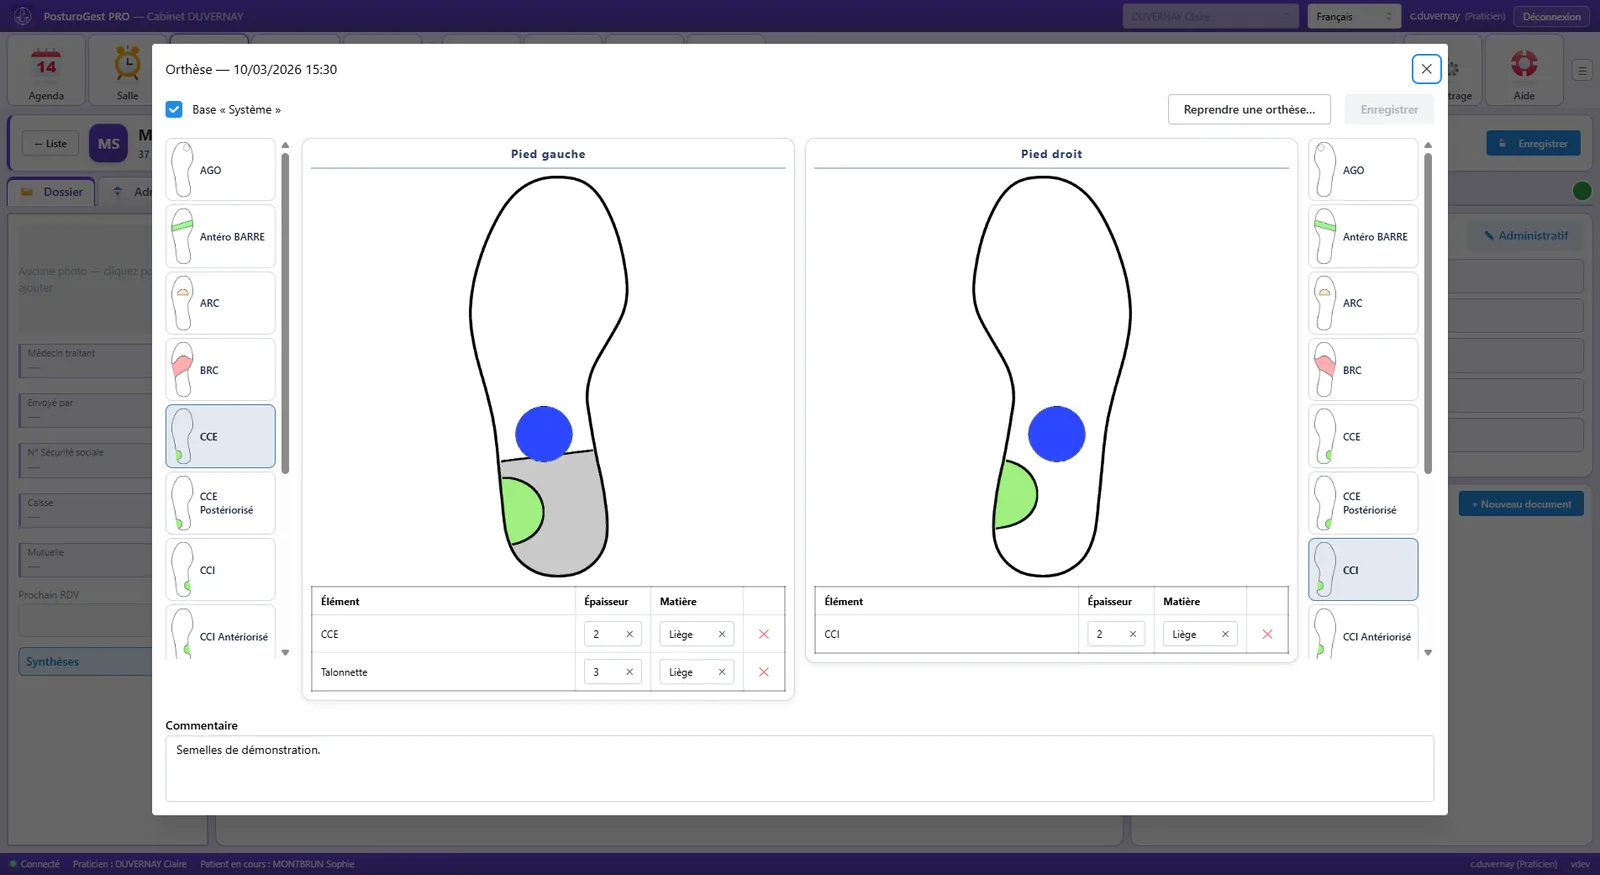This screenshot has width=1600, height=875.
Task: Switch to the Dossier tab
Action: click(x=53, y=192)
